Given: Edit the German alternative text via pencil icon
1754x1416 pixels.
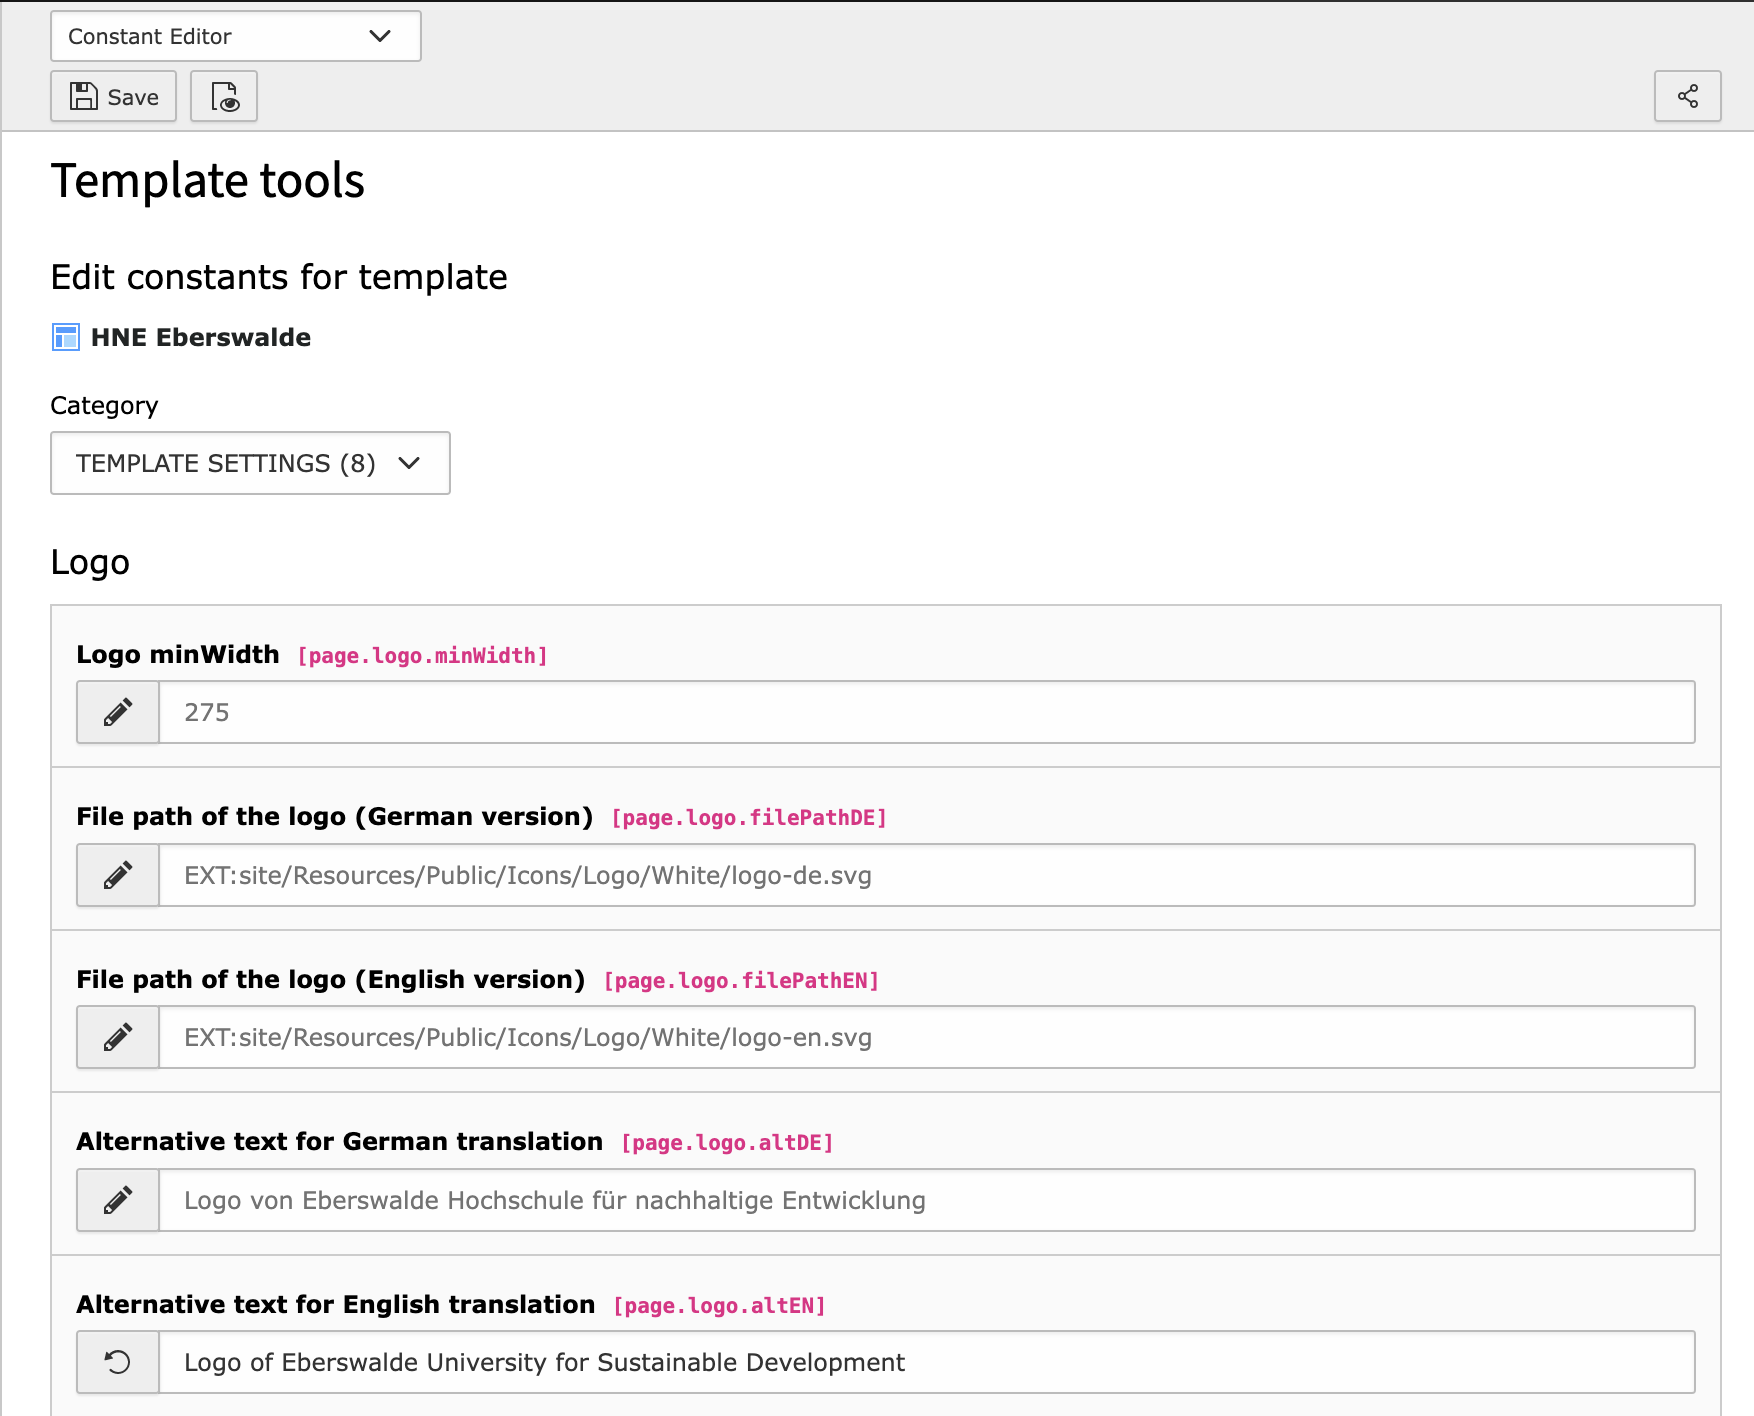Looking at the screenshot, I should coord(118,1200).
